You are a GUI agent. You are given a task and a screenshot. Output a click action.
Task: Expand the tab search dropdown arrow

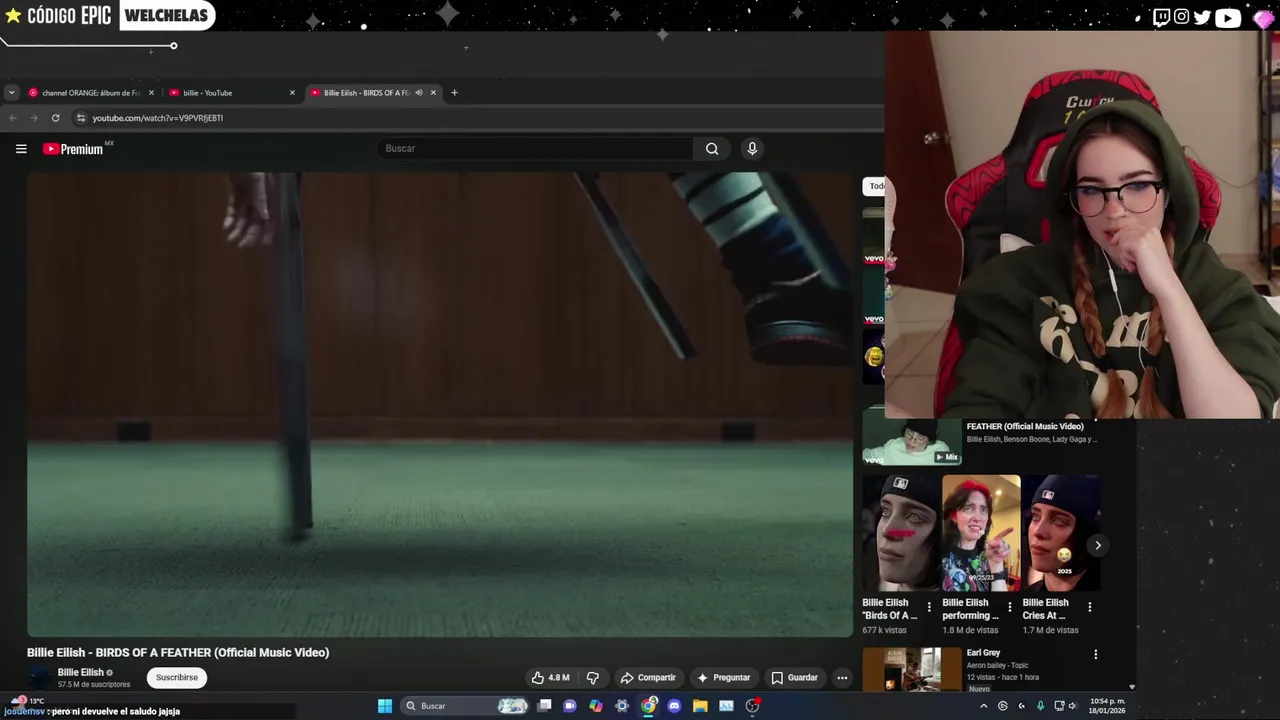pos(11,93)
